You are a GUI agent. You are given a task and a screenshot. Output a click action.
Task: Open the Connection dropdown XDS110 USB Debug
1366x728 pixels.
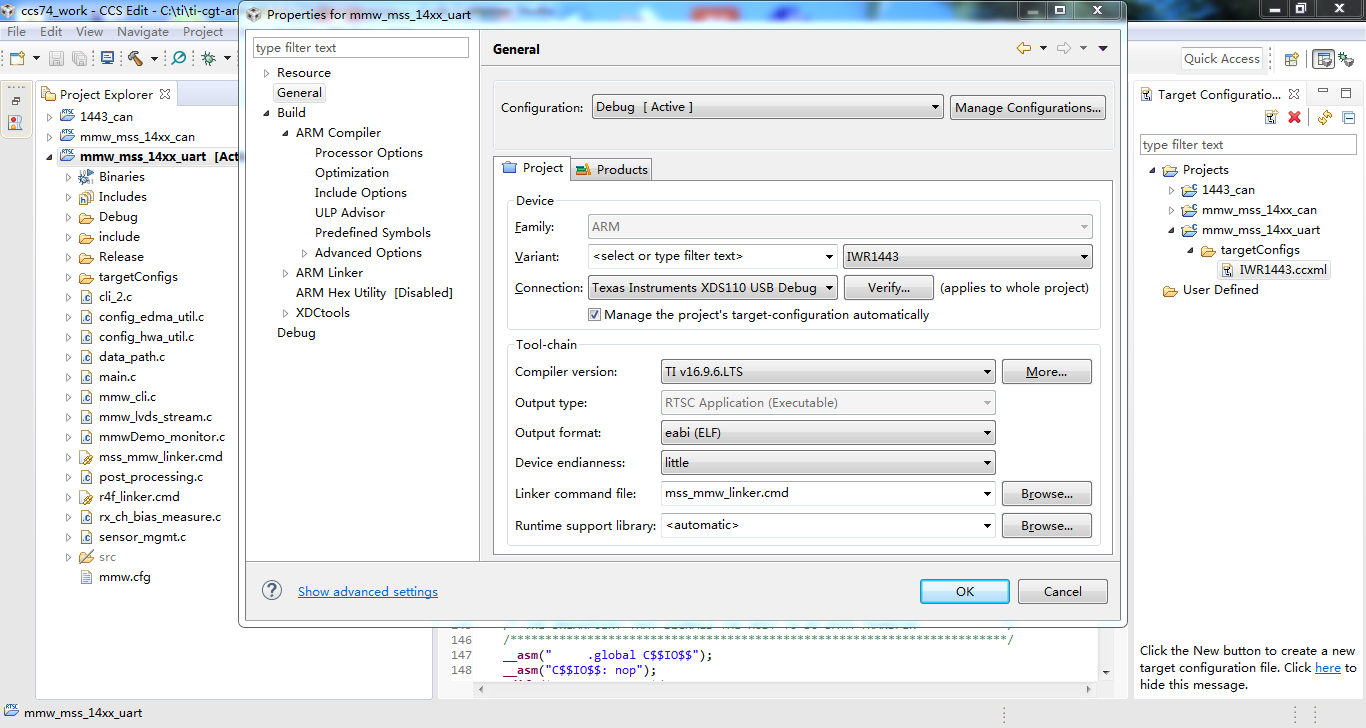pos(712,287)
